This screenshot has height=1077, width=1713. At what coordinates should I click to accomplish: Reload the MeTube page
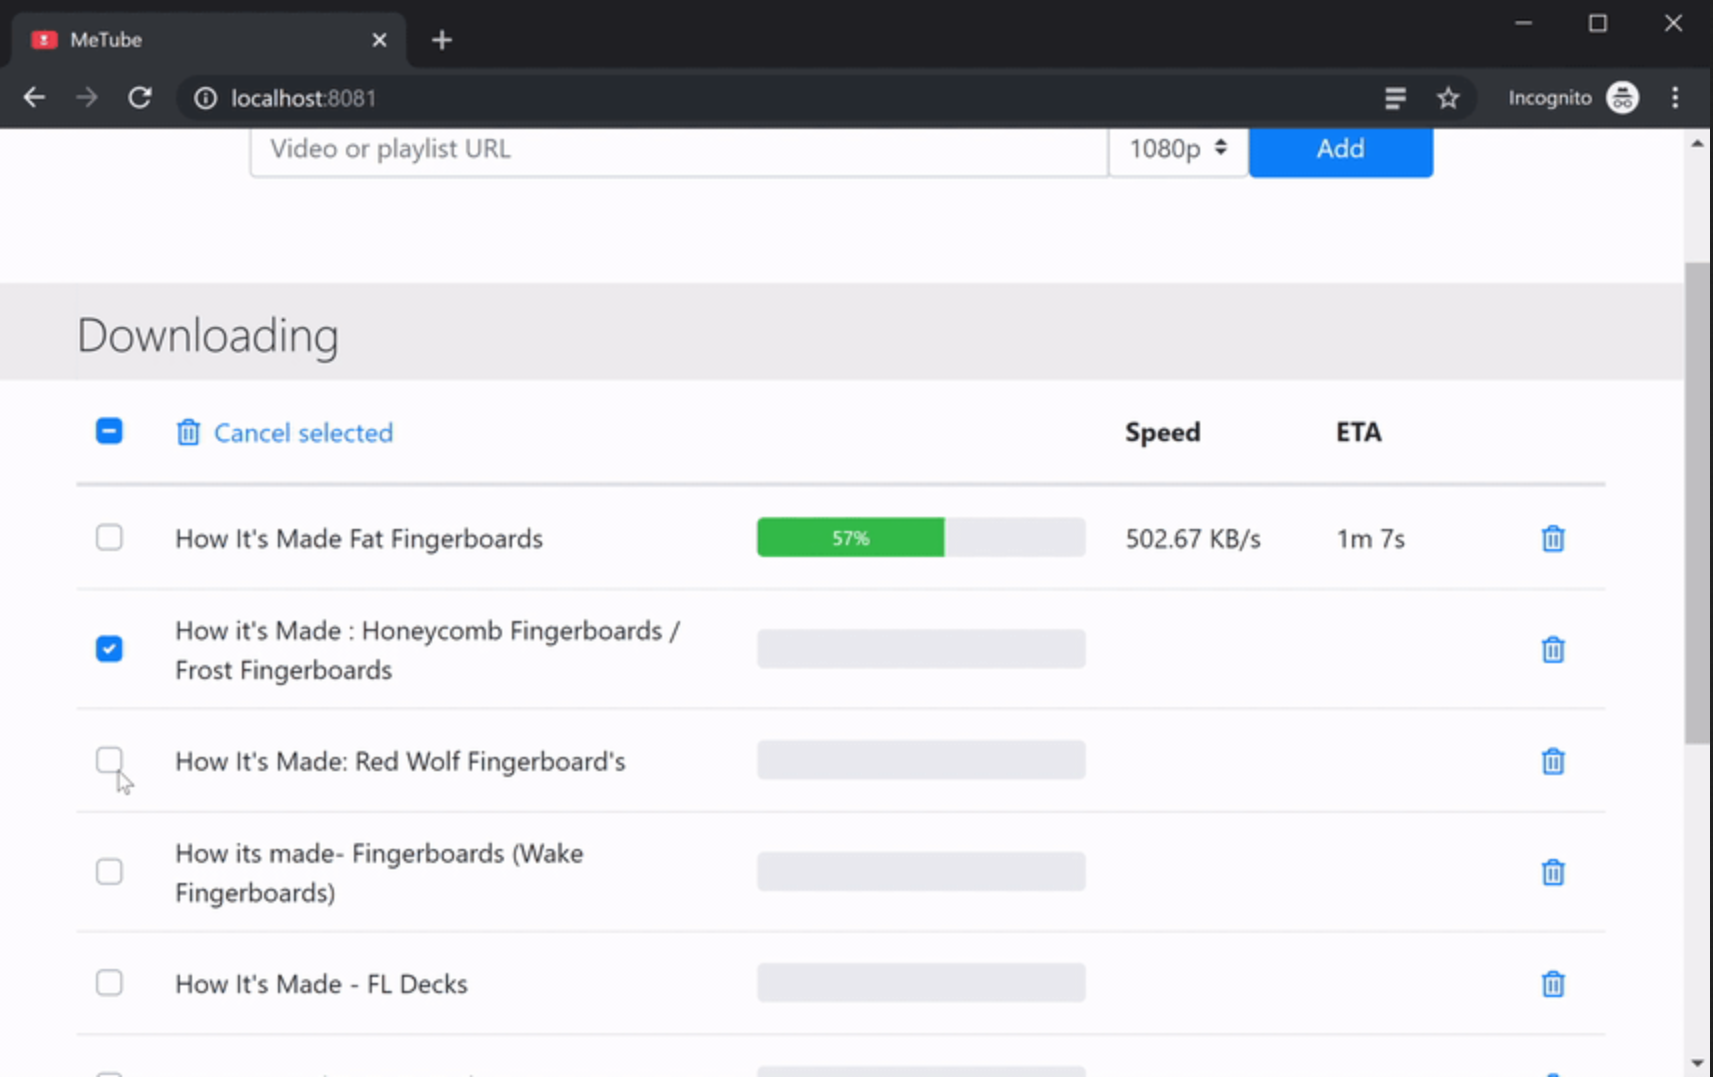140,97
